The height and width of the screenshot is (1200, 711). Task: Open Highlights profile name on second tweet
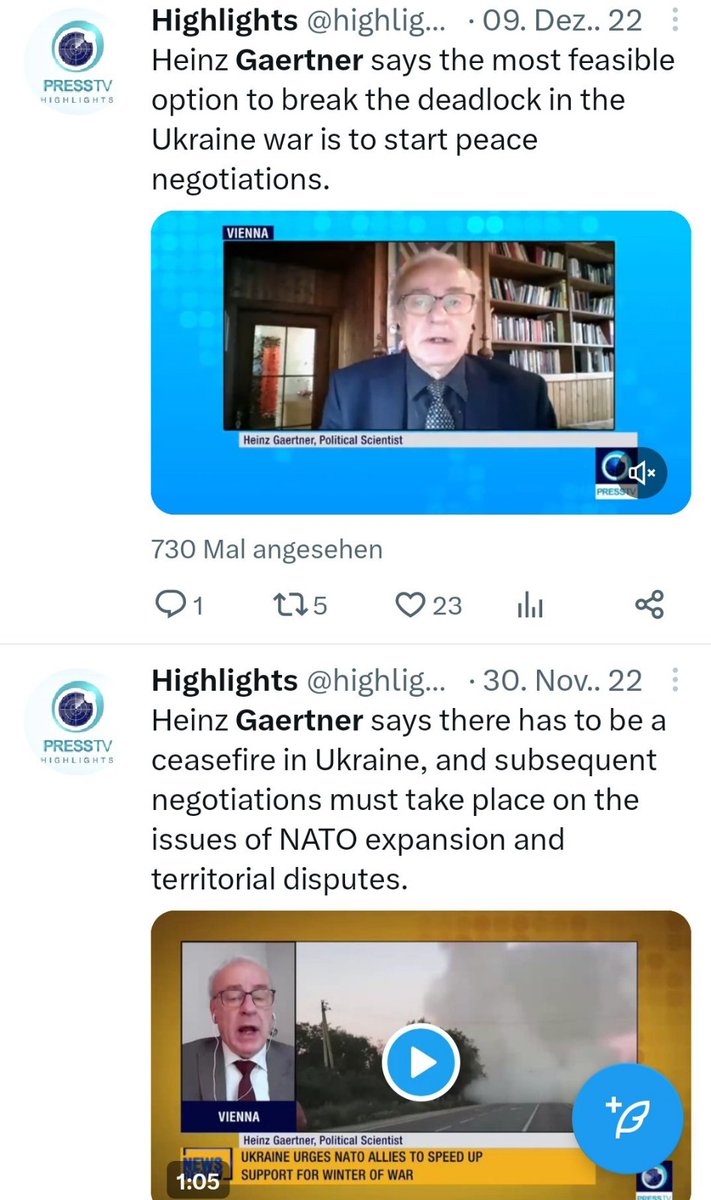pyautogui.click(x=224, y=681)
